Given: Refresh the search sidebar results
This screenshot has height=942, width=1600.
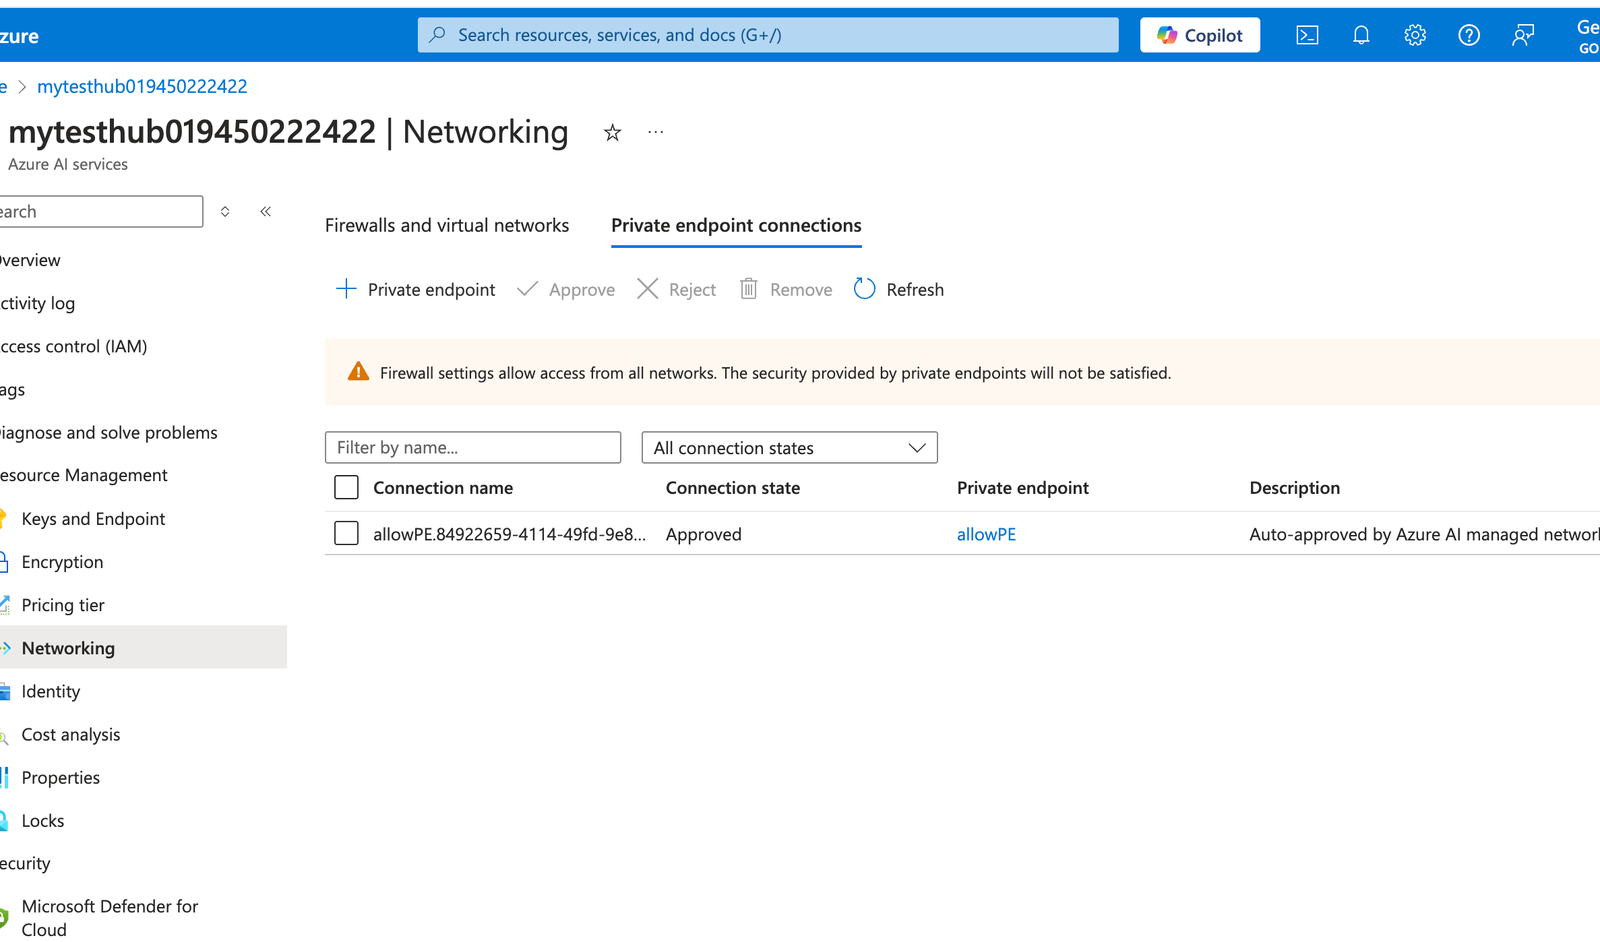Looking at the screenshot, I should coord(225,211).
